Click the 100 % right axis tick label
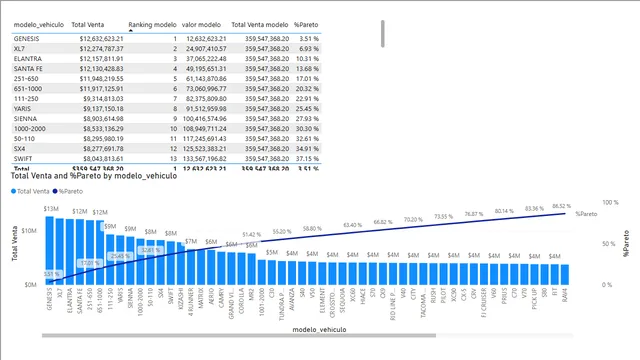Screen dimensions: 640x360 (610, 202)
